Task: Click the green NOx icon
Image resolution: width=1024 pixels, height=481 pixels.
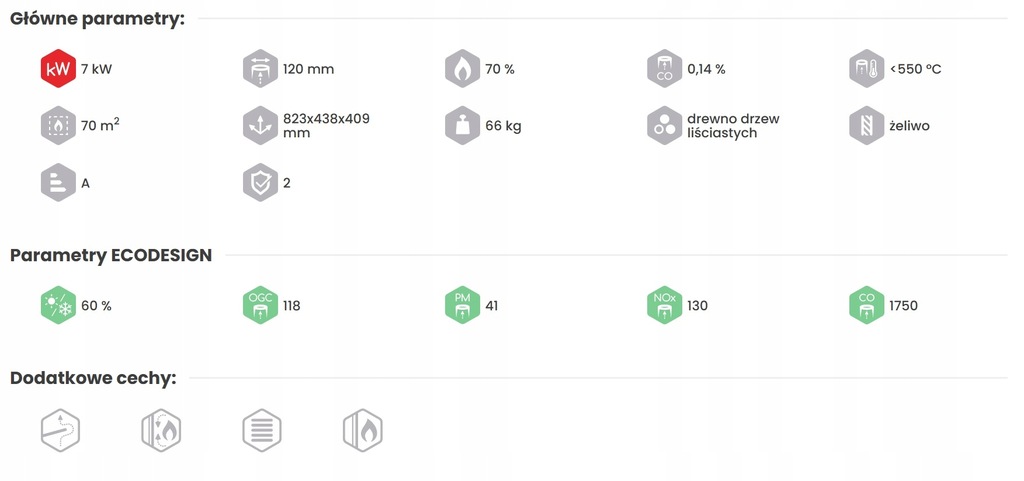Action: tap(665, 305)
